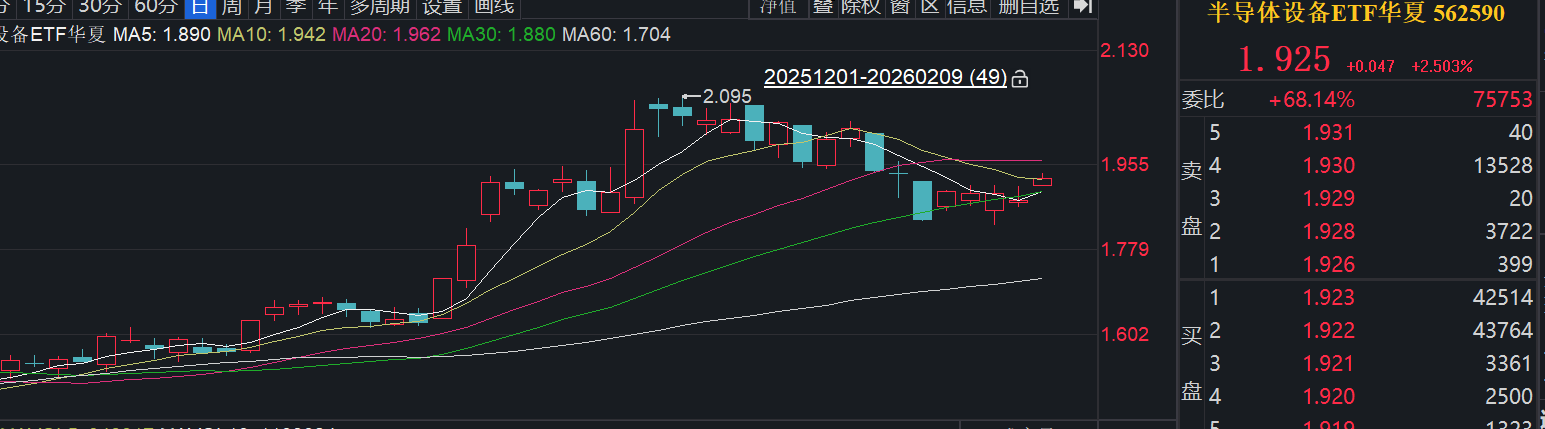Open the 多周期 multi-period view

[x=379, y=7]
